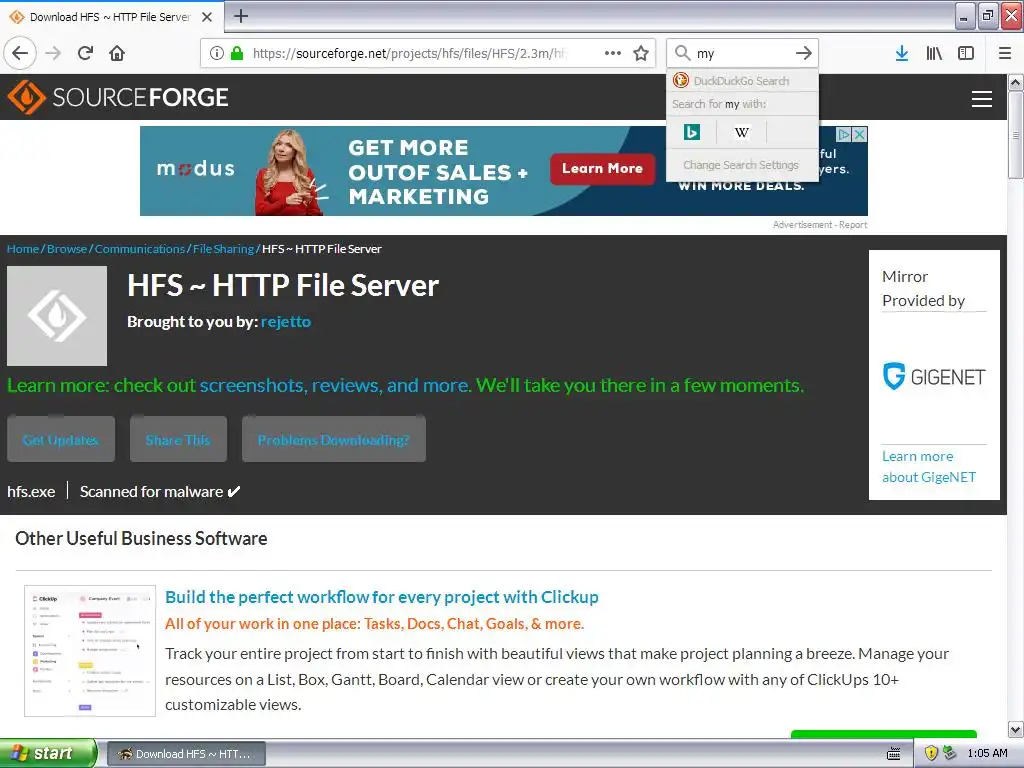Go back to the previous page
1024x768 pixels.
coord(20,53)
